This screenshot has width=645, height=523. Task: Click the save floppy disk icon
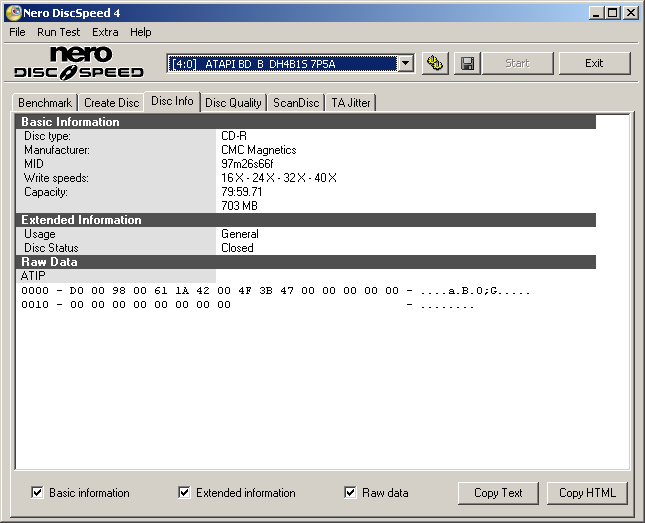point(467,63)
